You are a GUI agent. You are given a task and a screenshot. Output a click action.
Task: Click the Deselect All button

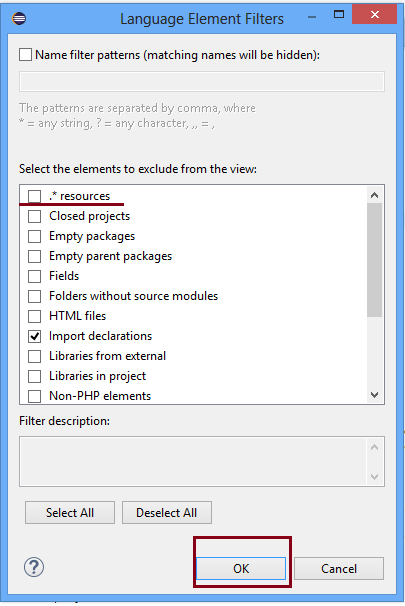point(167,512)
